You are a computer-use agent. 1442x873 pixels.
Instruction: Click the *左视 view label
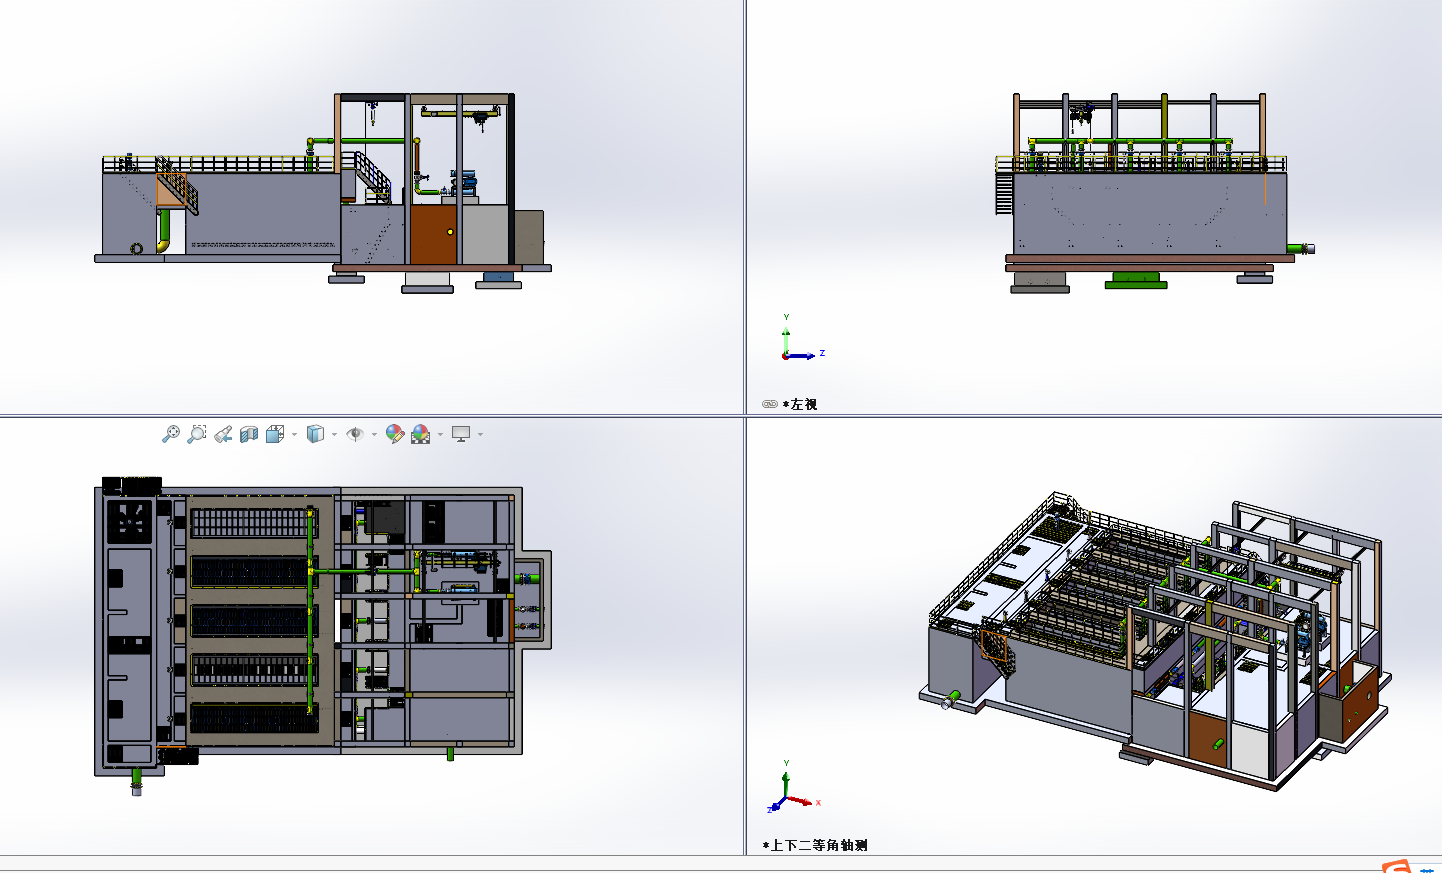800,404
